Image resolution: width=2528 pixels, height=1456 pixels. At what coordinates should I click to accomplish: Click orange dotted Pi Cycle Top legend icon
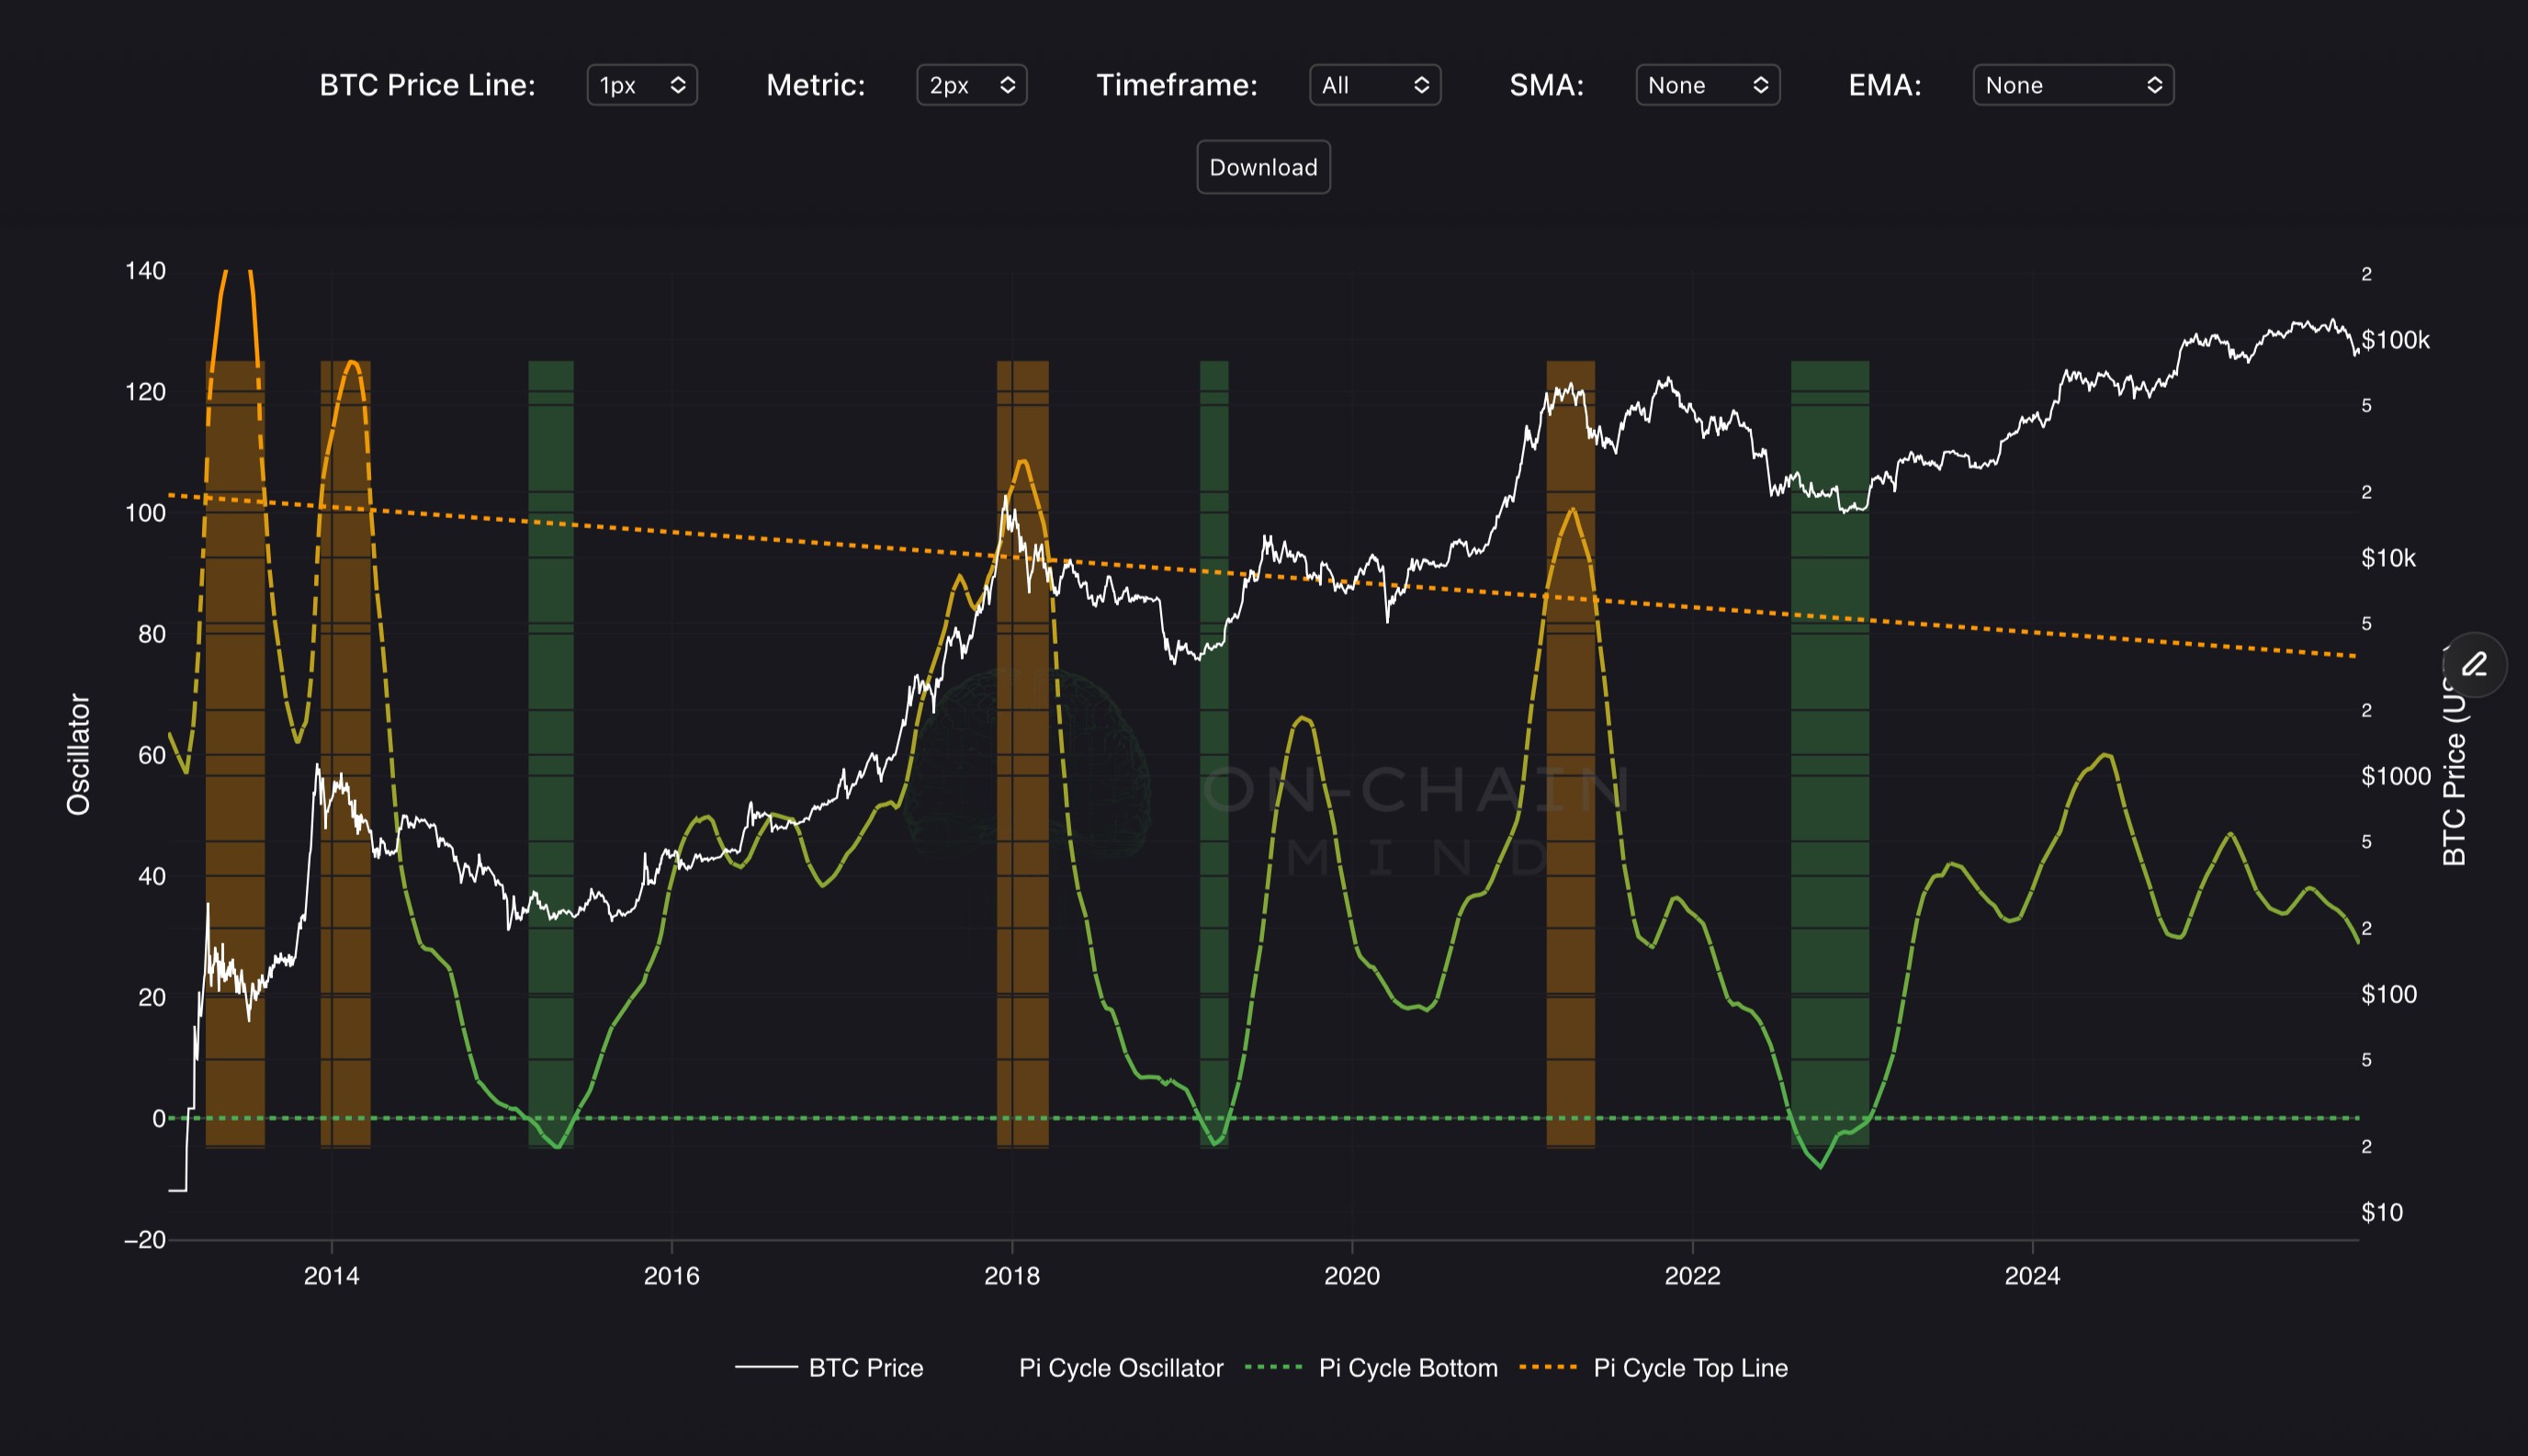click(1548, 1367)
